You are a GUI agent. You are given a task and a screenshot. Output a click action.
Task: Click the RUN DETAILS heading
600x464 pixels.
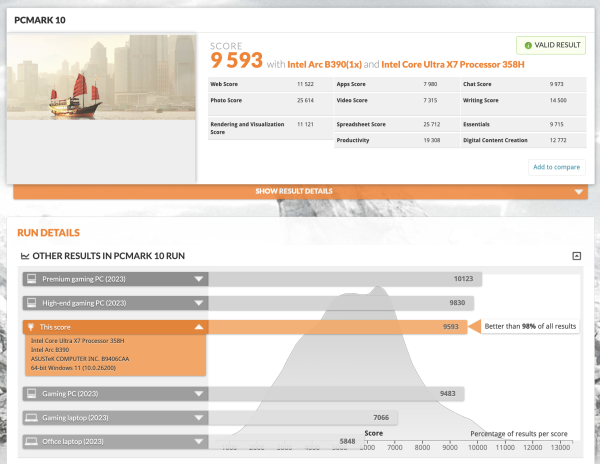coord(49,233)
